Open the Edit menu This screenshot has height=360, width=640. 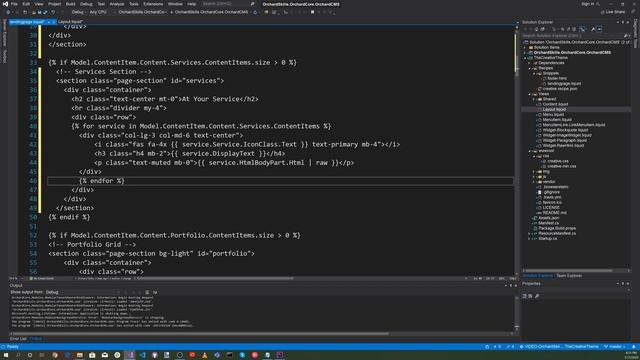click(x=26, y=4)
